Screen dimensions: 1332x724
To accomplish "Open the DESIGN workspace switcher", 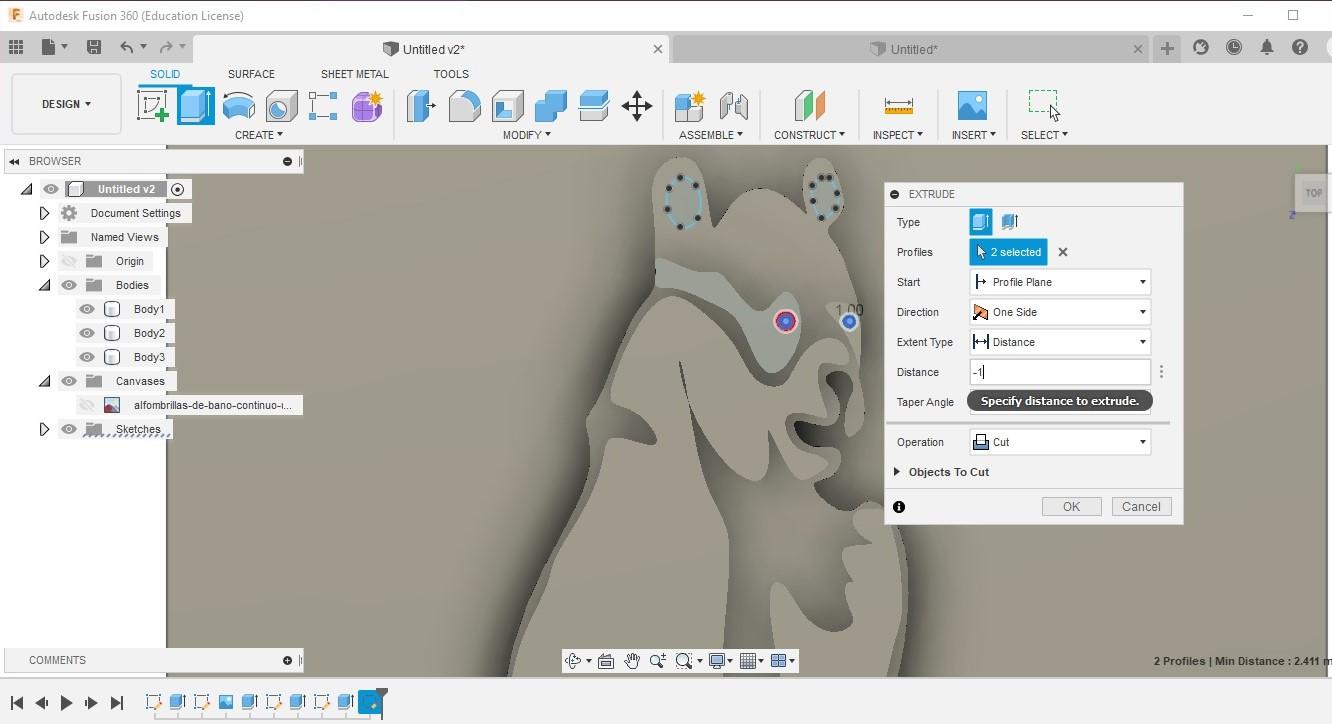I will [x=66, y=104].
